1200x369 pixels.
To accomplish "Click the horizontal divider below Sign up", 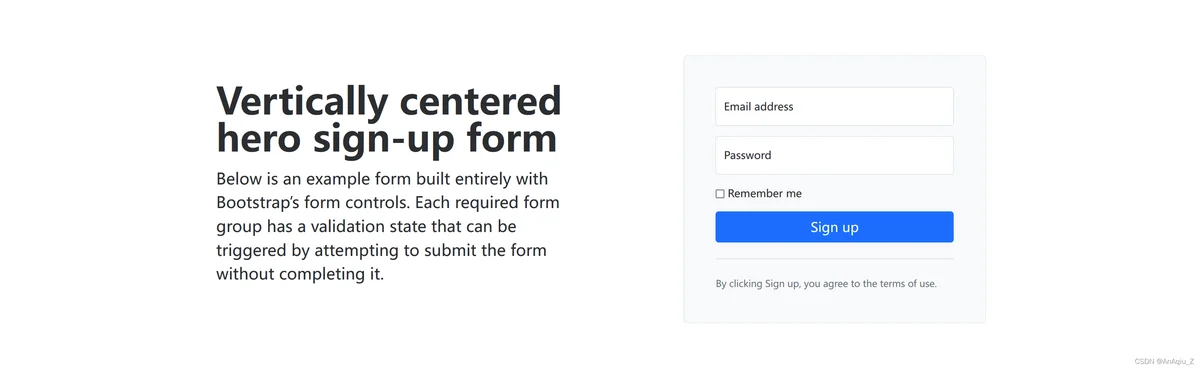I will [834, 259].
